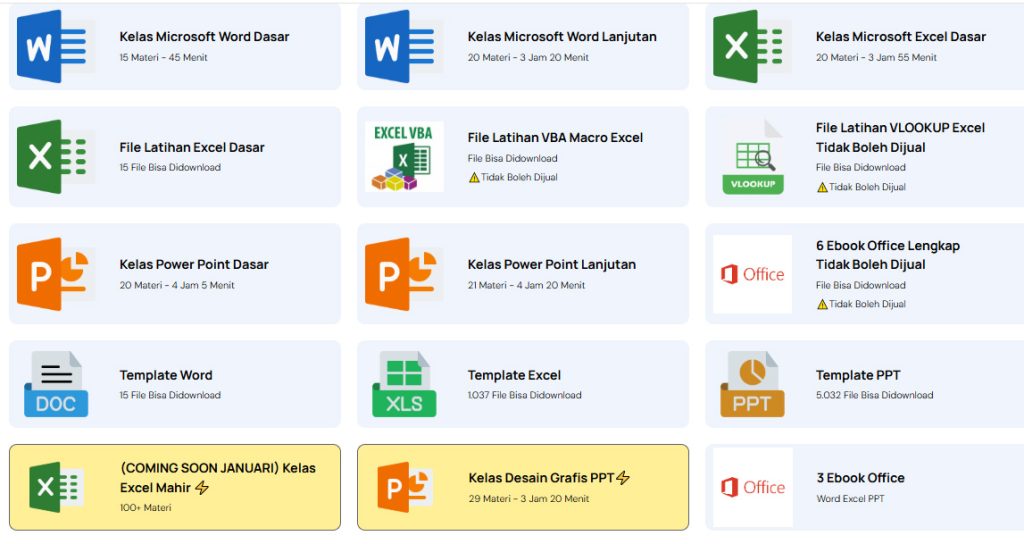
Task: Click the Office logo for 6 Ebook Office Lengkap
Action: pyautogui.click(x=752, y=274)
